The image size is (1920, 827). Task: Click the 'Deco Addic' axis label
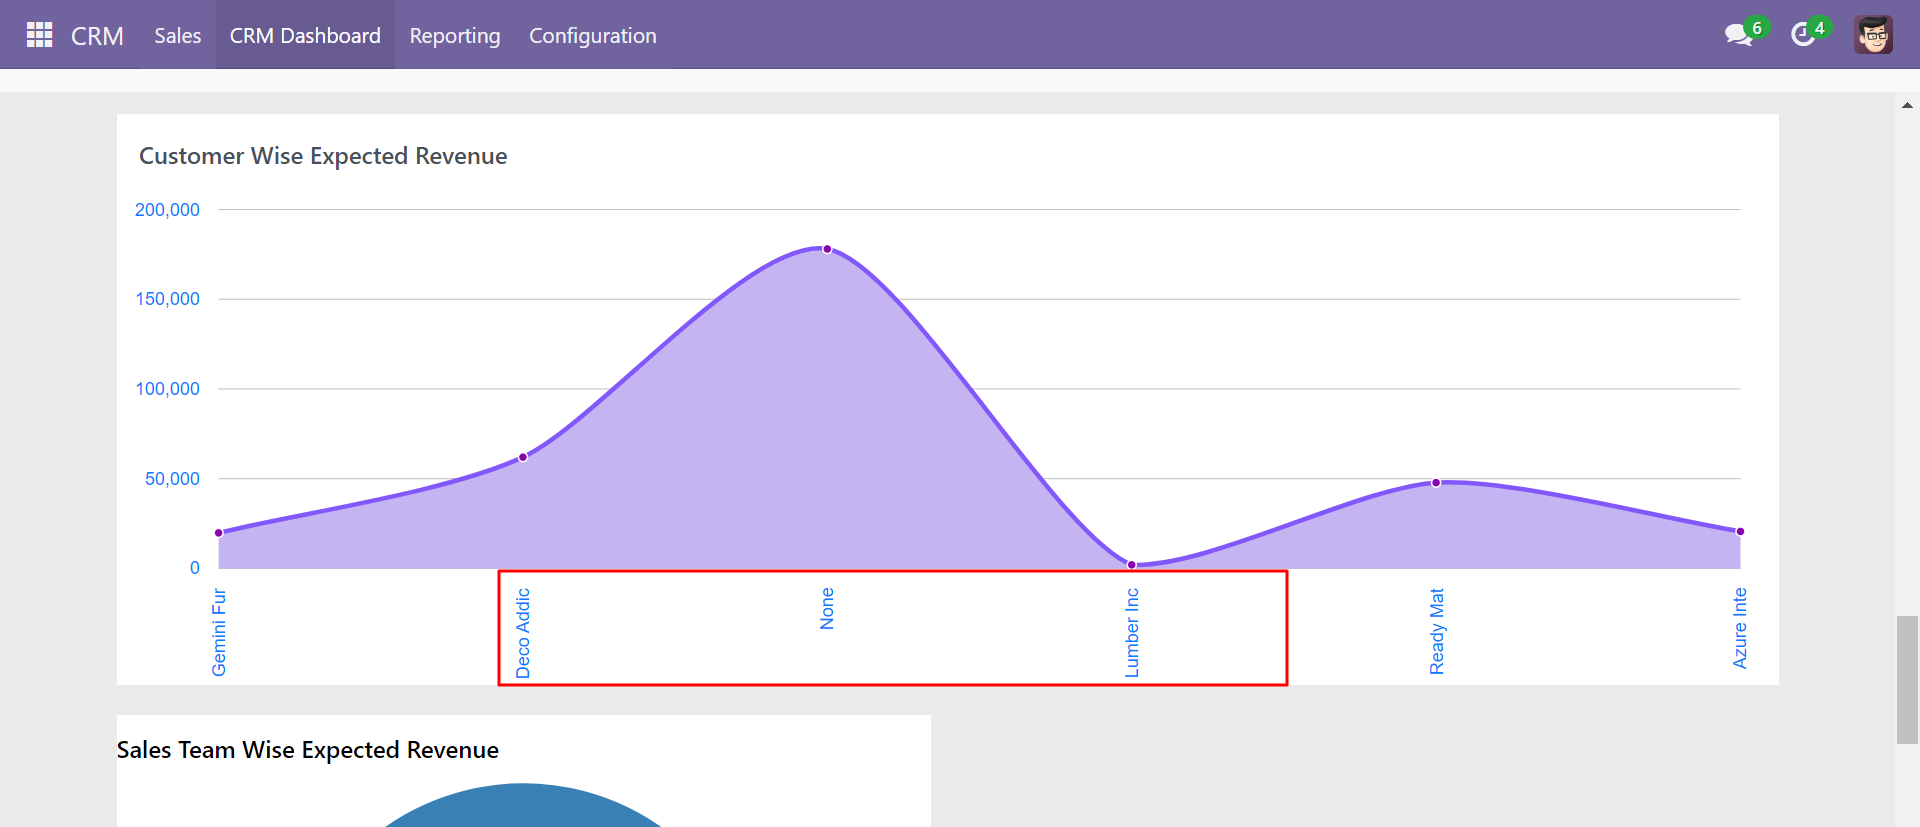(x=523, y=633)
